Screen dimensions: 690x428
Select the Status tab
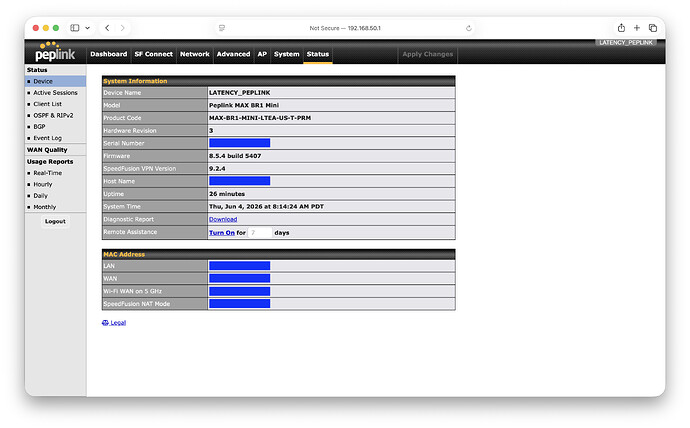[x=318, y=54]
